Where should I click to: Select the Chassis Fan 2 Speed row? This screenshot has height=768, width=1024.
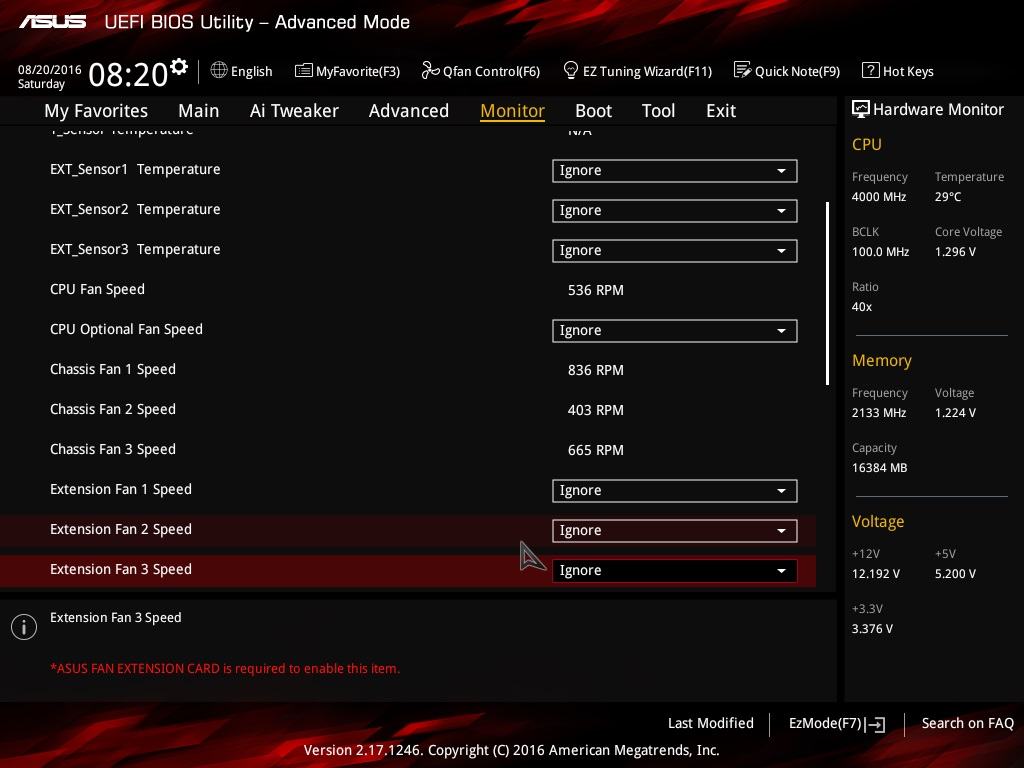click(408, 409)
